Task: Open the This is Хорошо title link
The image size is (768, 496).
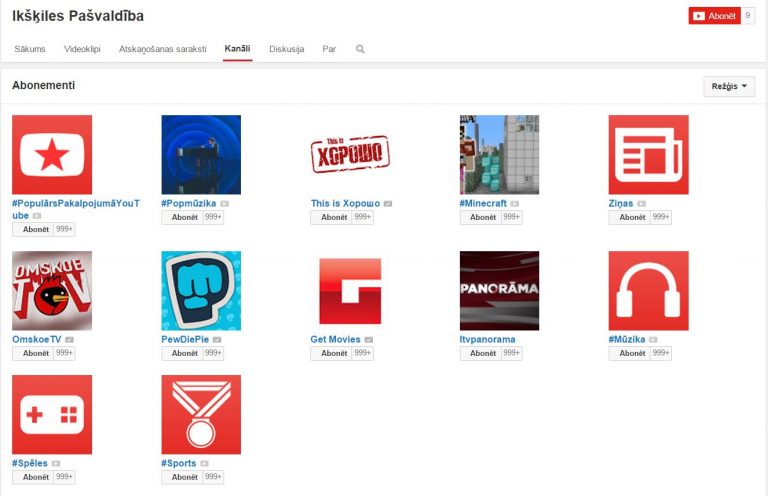Action: pyautogui.click(x=345, y=204)
